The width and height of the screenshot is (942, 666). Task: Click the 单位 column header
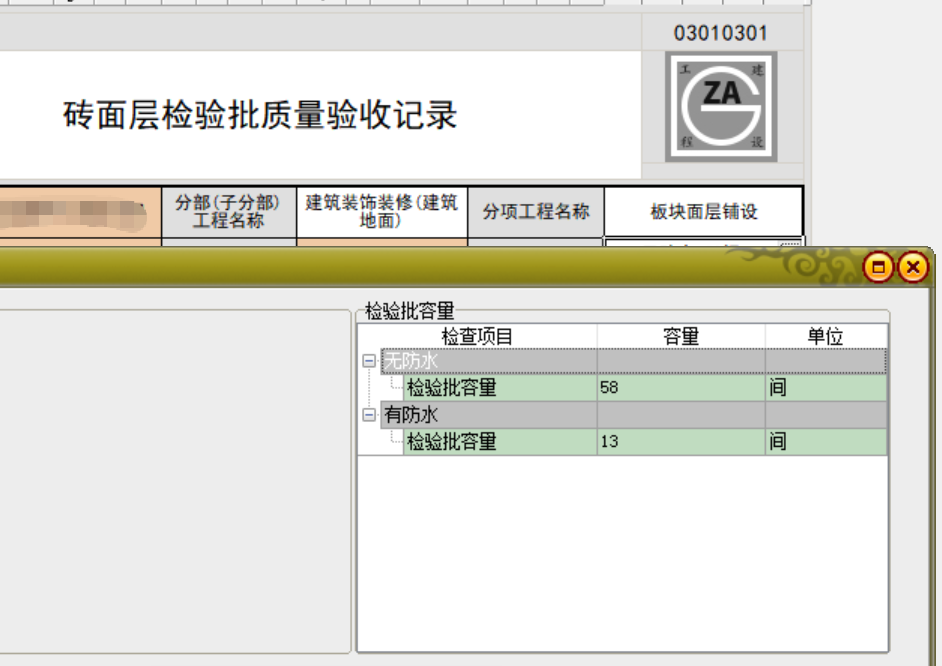pos(825,336)
